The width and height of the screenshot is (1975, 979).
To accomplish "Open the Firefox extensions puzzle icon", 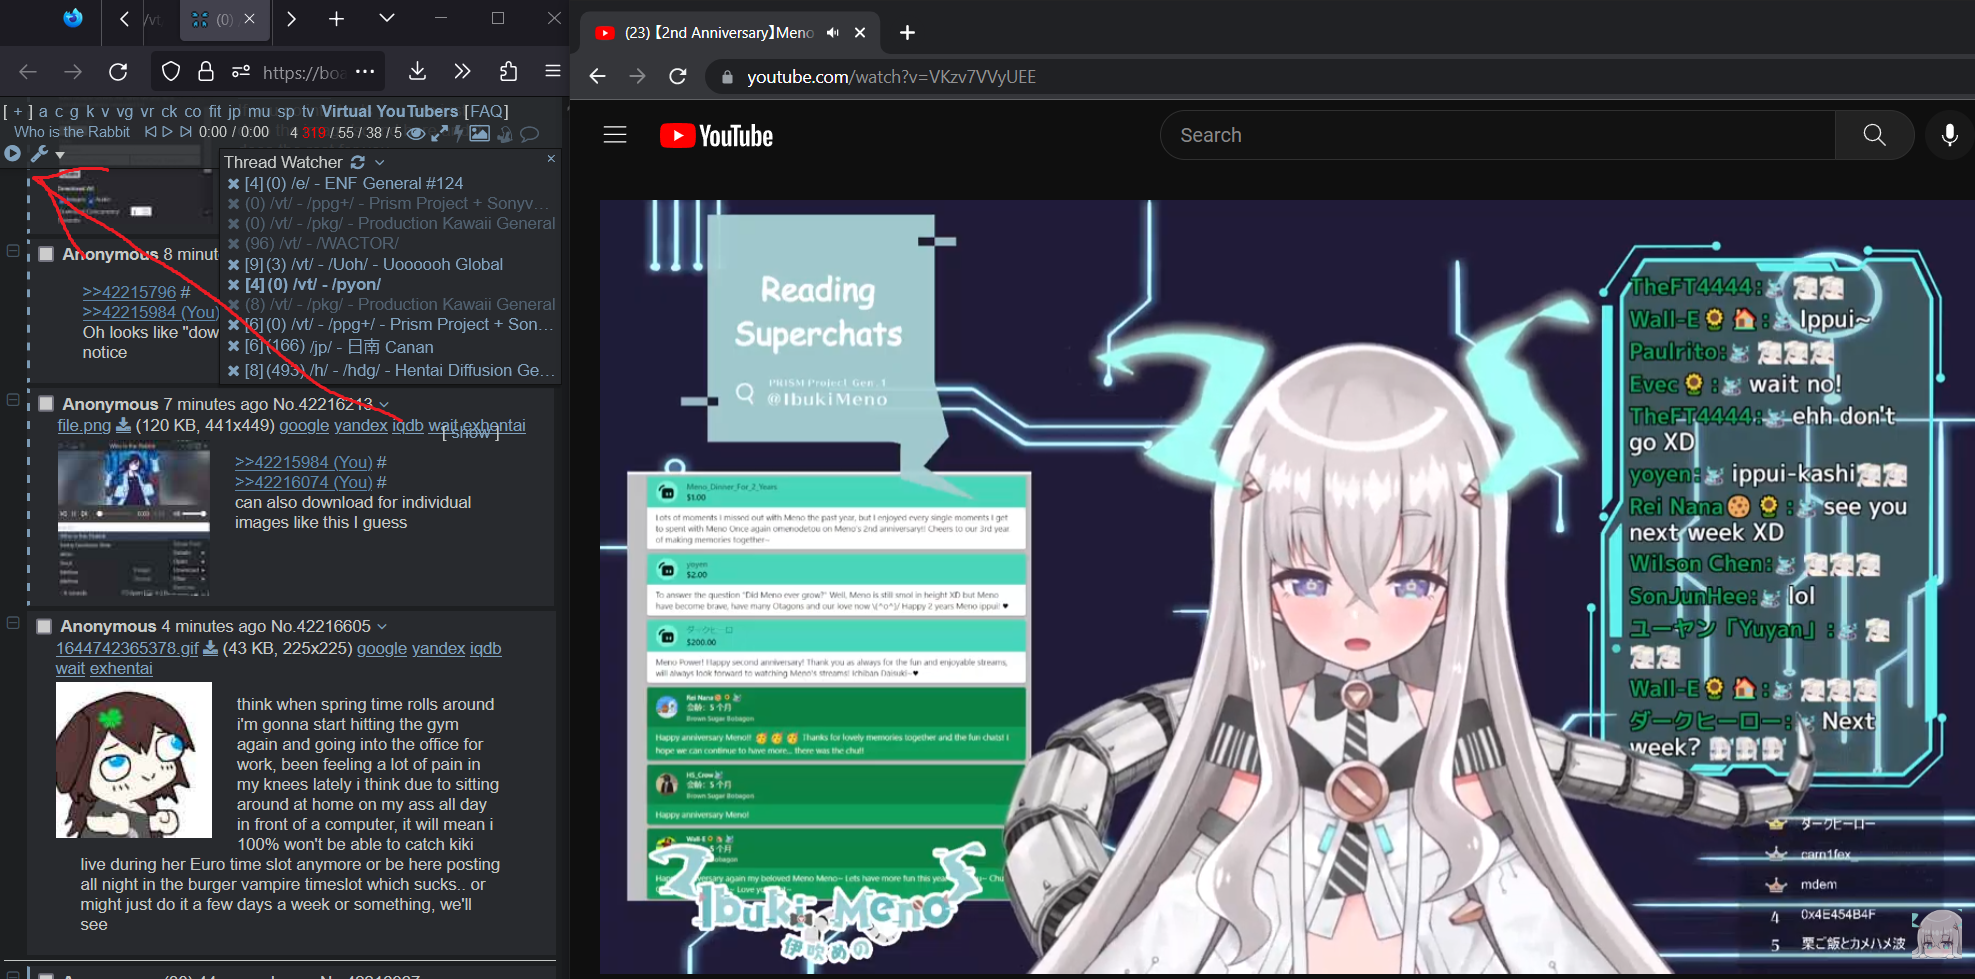I will [508, 71].
